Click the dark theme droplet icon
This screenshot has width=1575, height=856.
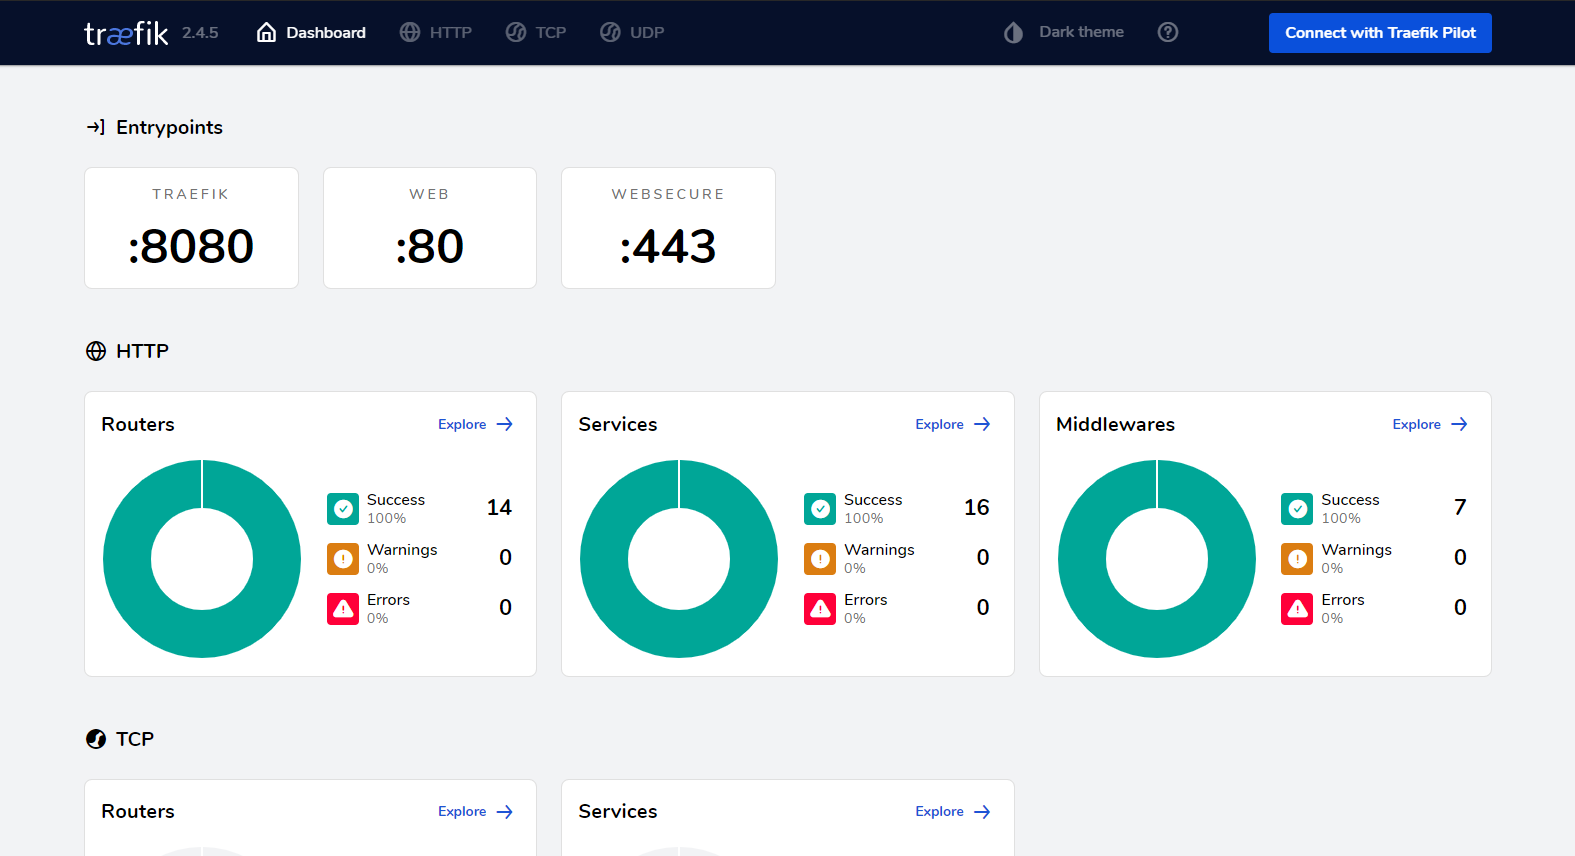click(x=1013, y=33)
